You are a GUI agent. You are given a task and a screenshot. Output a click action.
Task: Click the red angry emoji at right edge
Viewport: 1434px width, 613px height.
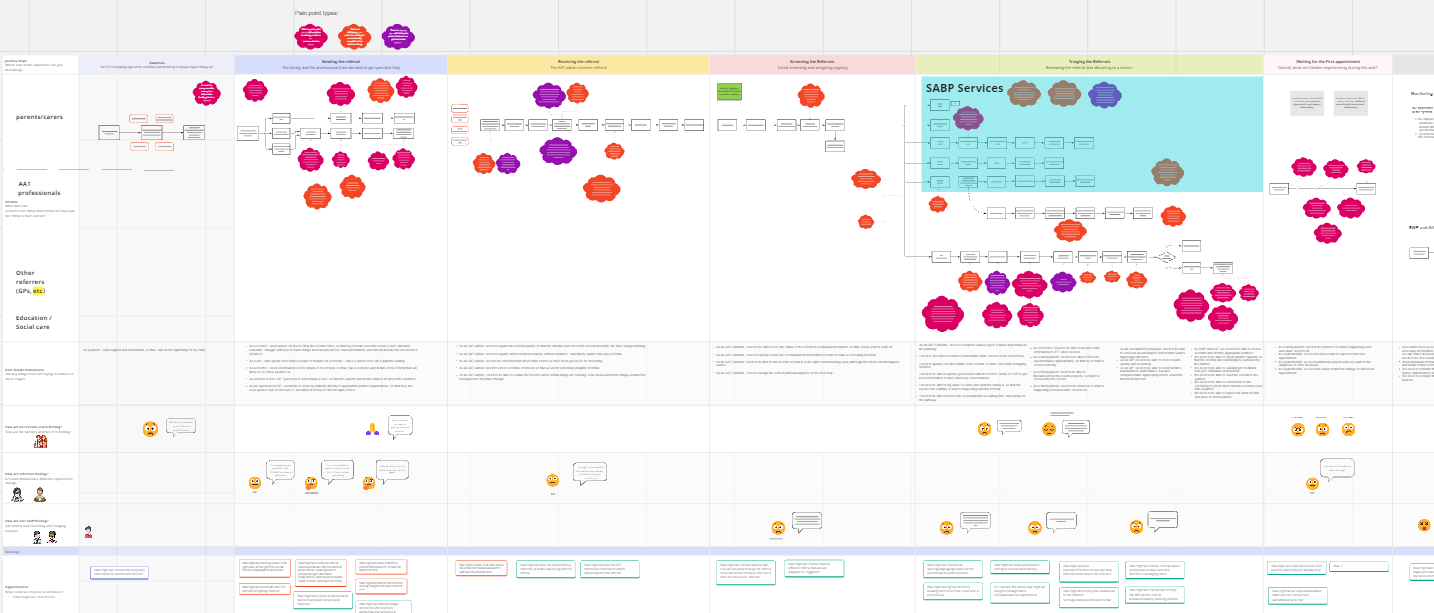click(1424, 525)
